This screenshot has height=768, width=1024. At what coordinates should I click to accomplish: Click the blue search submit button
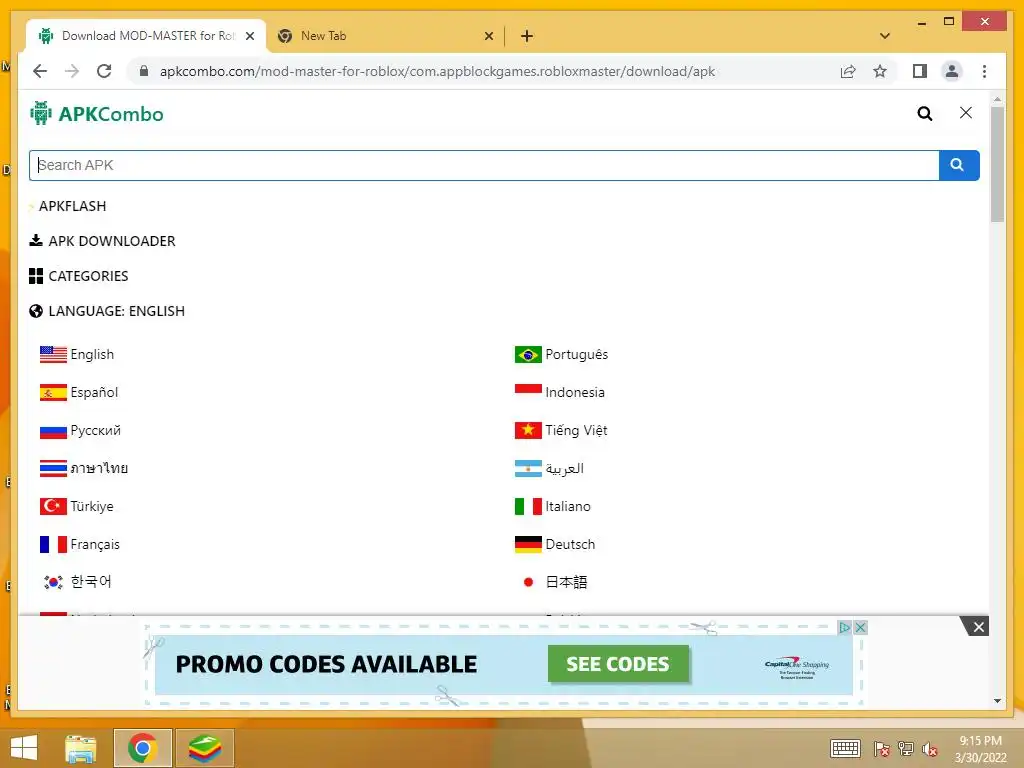(x=959, y=165)
